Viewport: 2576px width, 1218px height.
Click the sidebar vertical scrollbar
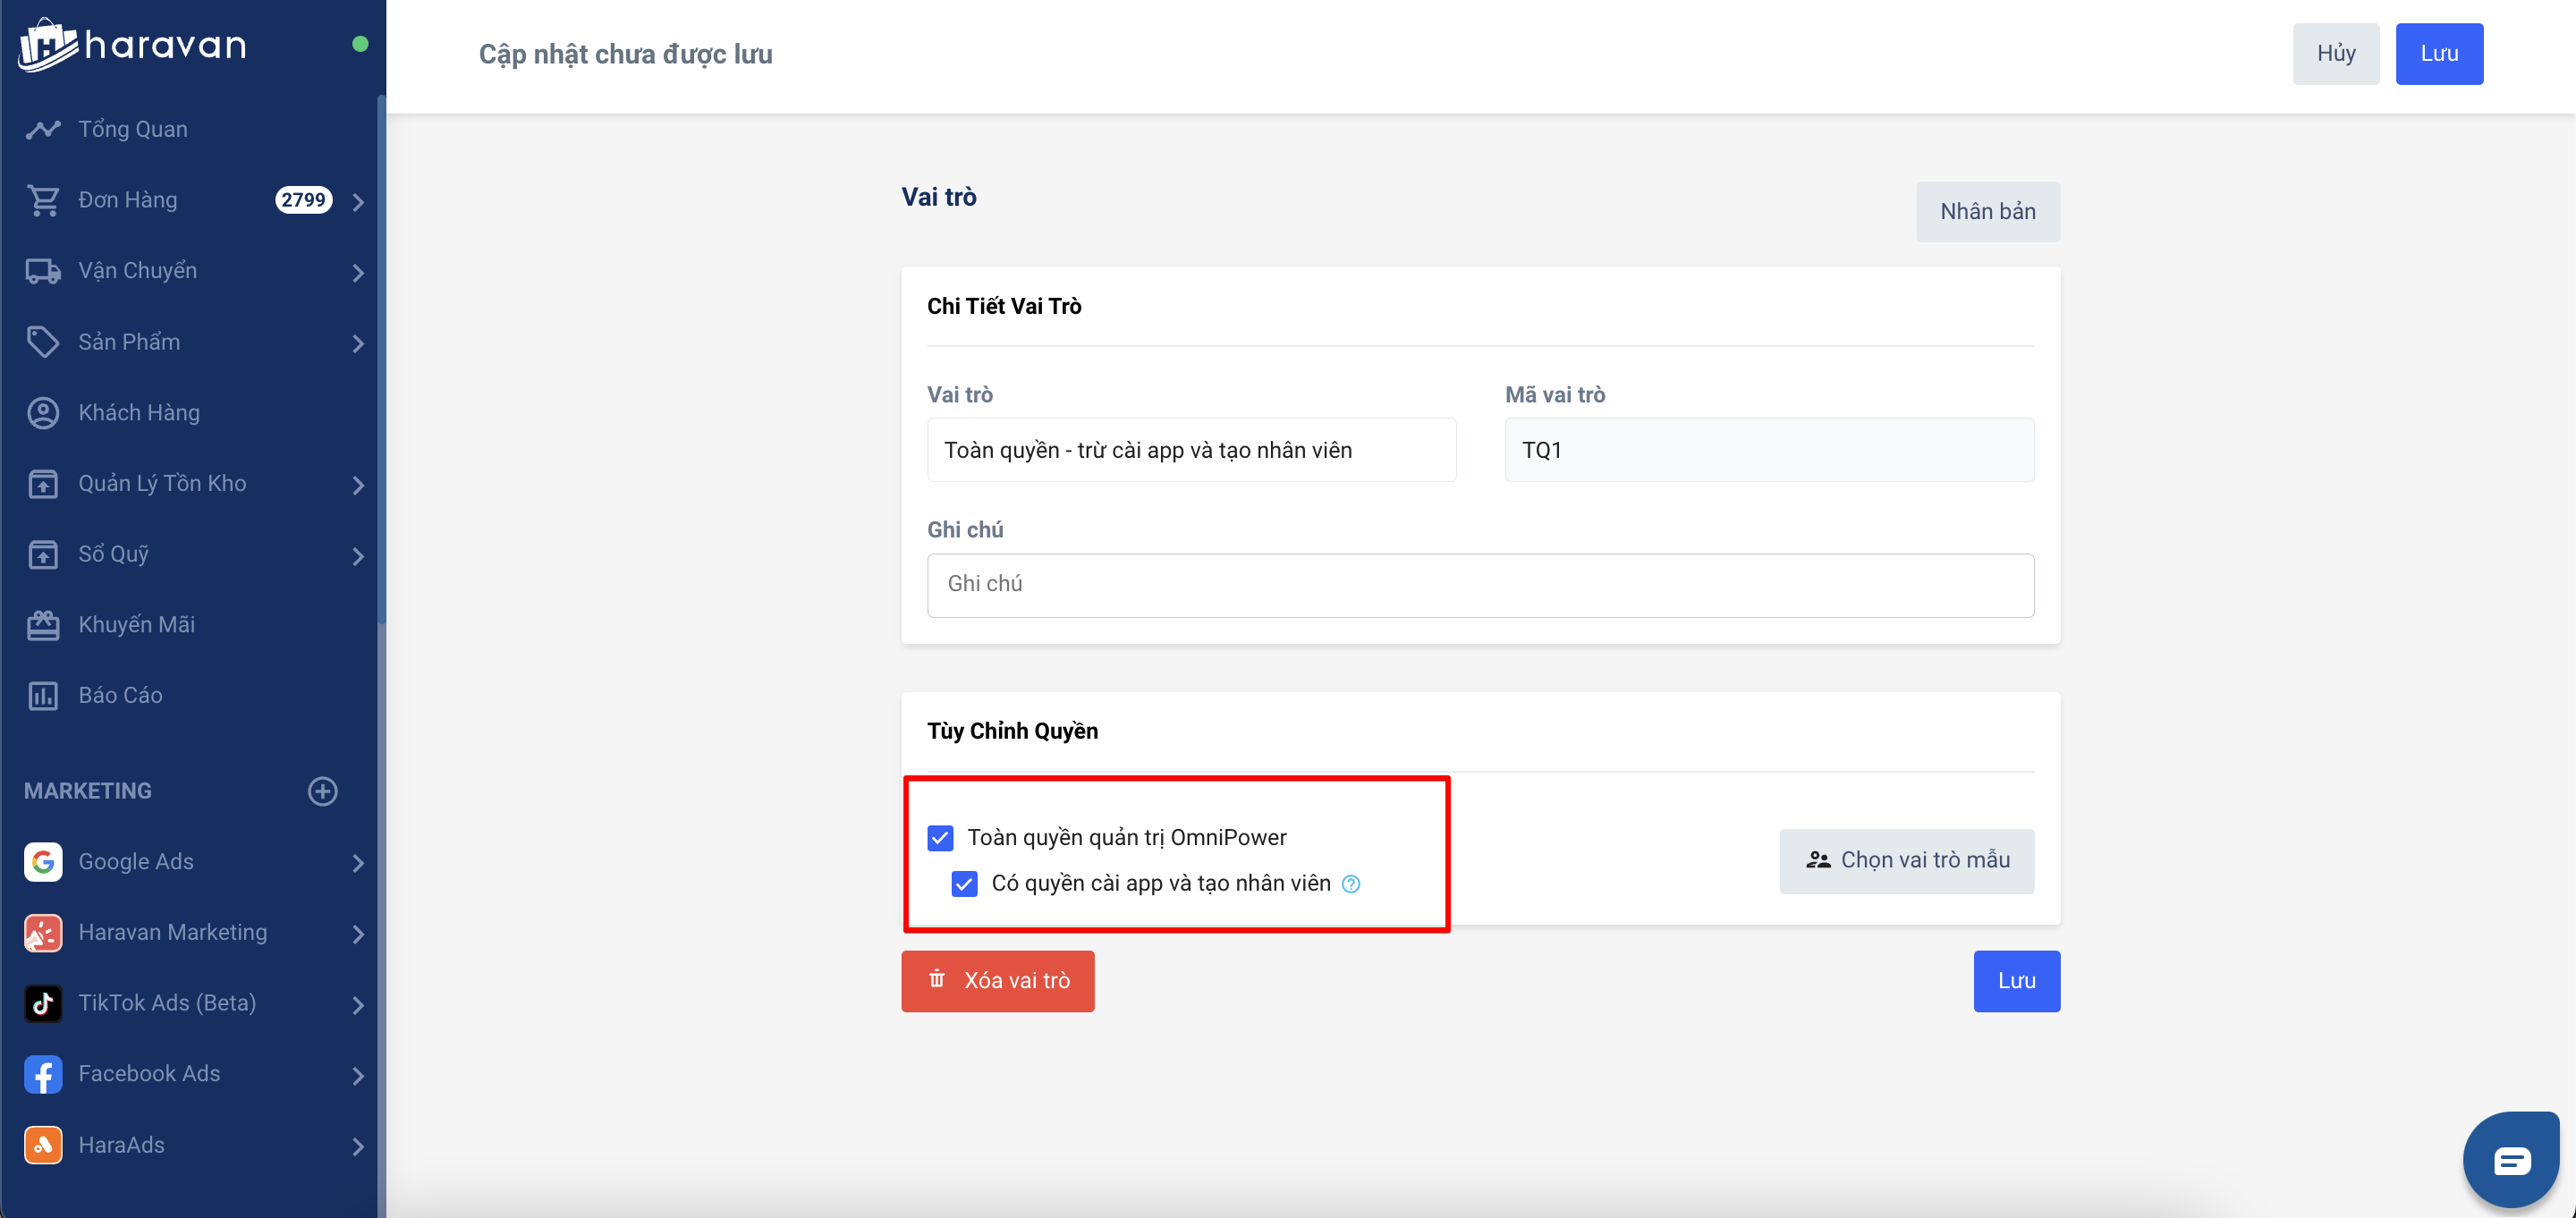(381, 360)
